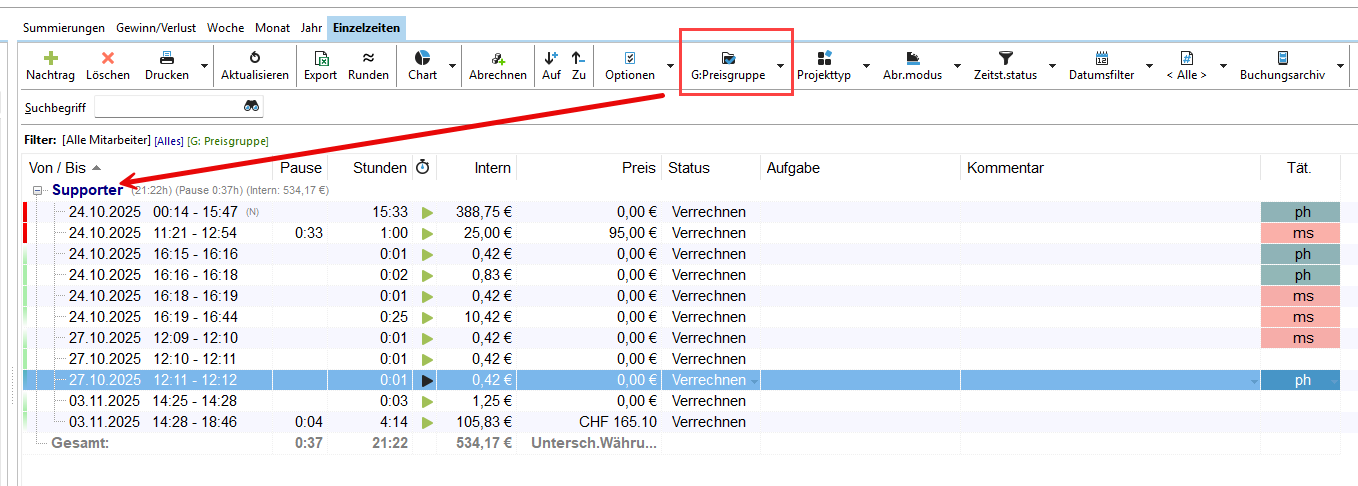Viewport: 1358px width, 486px height.
Task: Click the Runden rounding icon
Action: pos(368,59)
